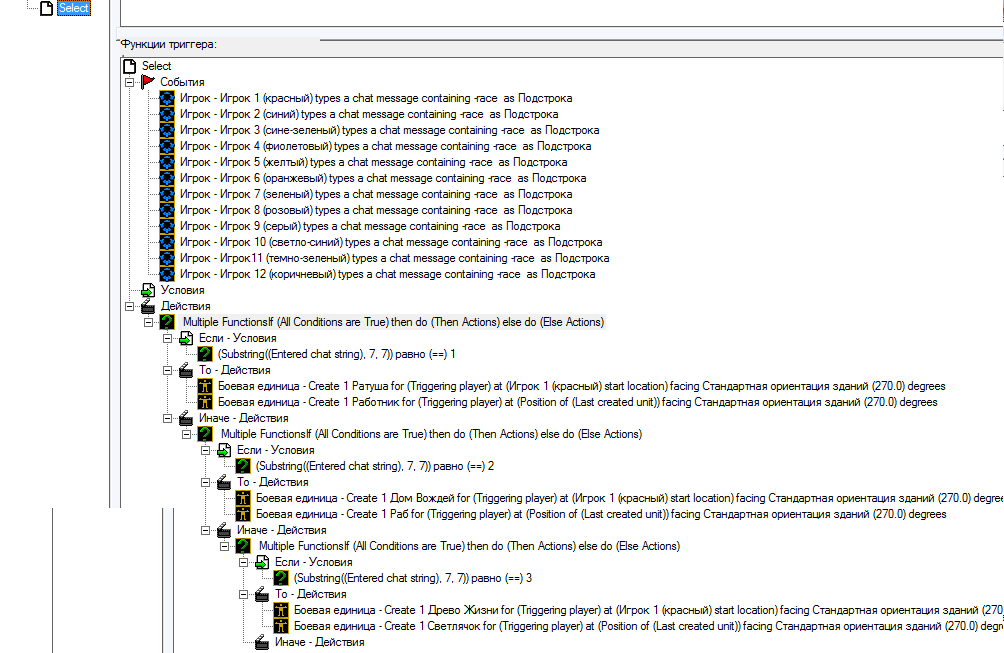Click unit icon for Create 1 Работник action

click(x=205, y=402)
